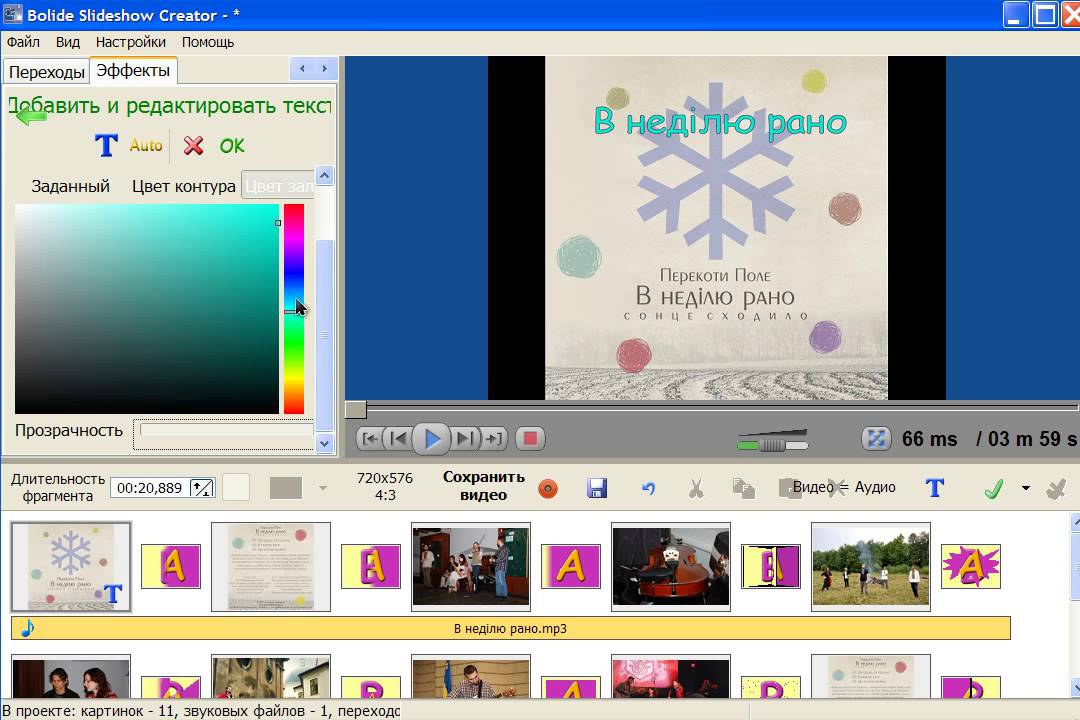
Task: Jump to end of slideshow button
Action: 493,439
